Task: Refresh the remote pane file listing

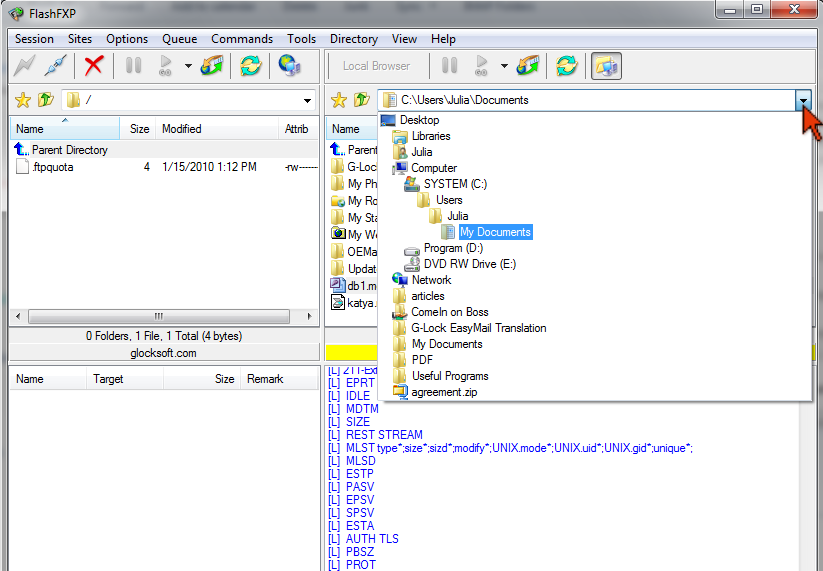Action: pos(249,66)
